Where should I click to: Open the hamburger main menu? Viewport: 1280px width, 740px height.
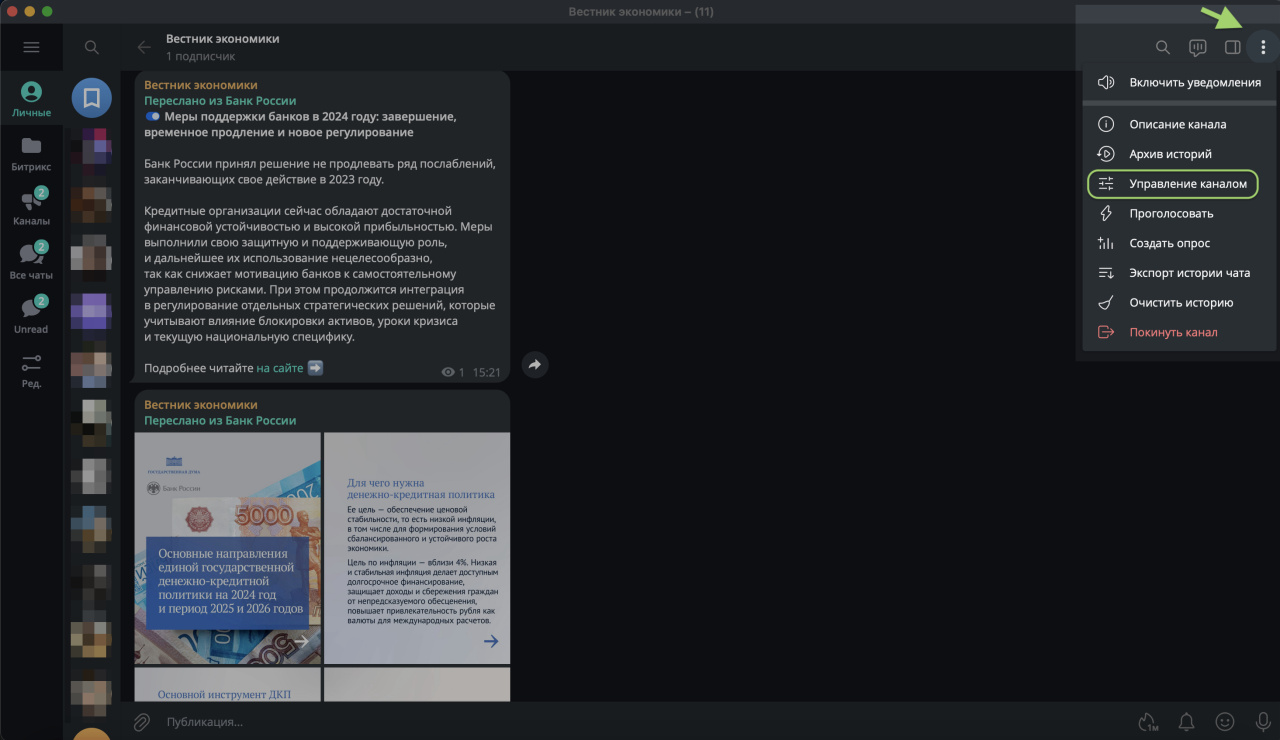[31, 47]
